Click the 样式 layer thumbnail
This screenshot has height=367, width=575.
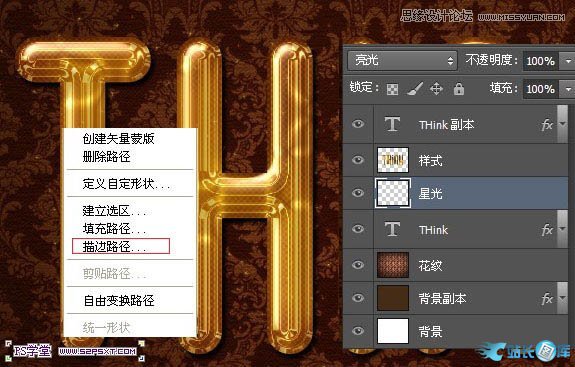pos(393,160)
